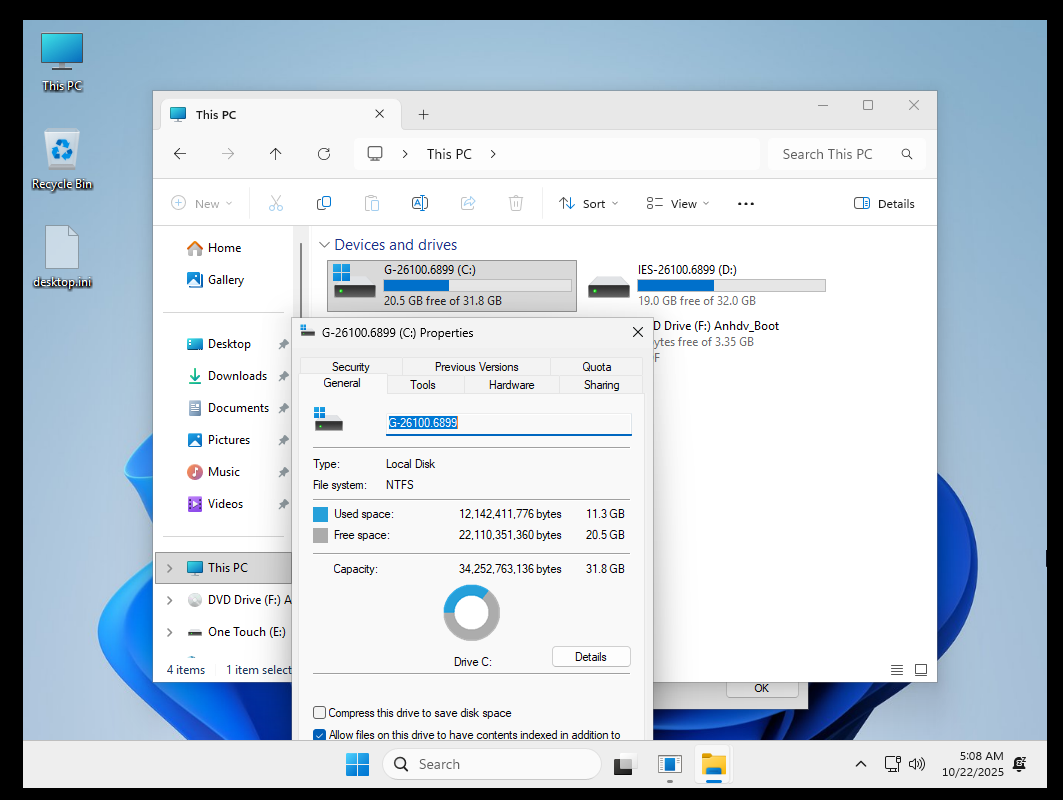
Task: Click the Used space blue swatch
Action: (321, 514)
